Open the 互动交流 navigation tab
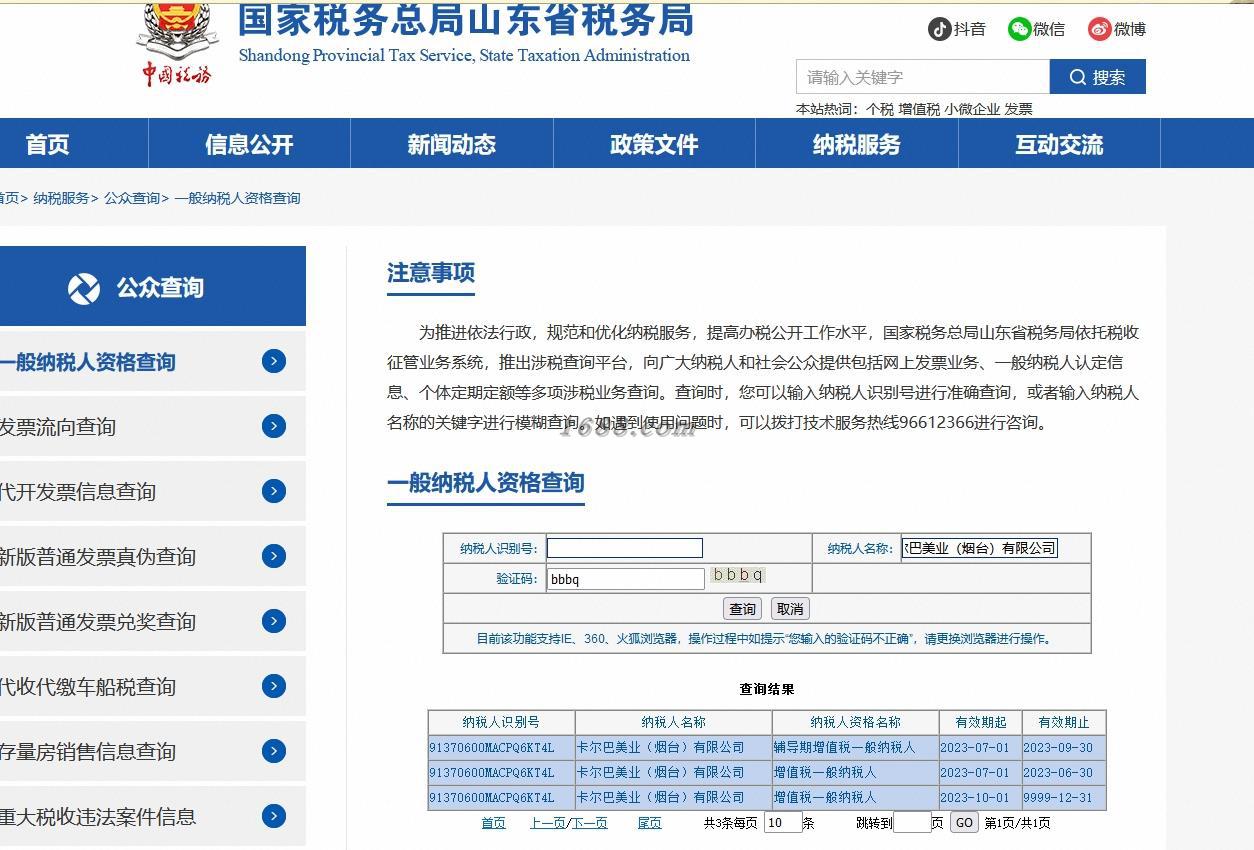1254x850 pixels. point(1059,144)
